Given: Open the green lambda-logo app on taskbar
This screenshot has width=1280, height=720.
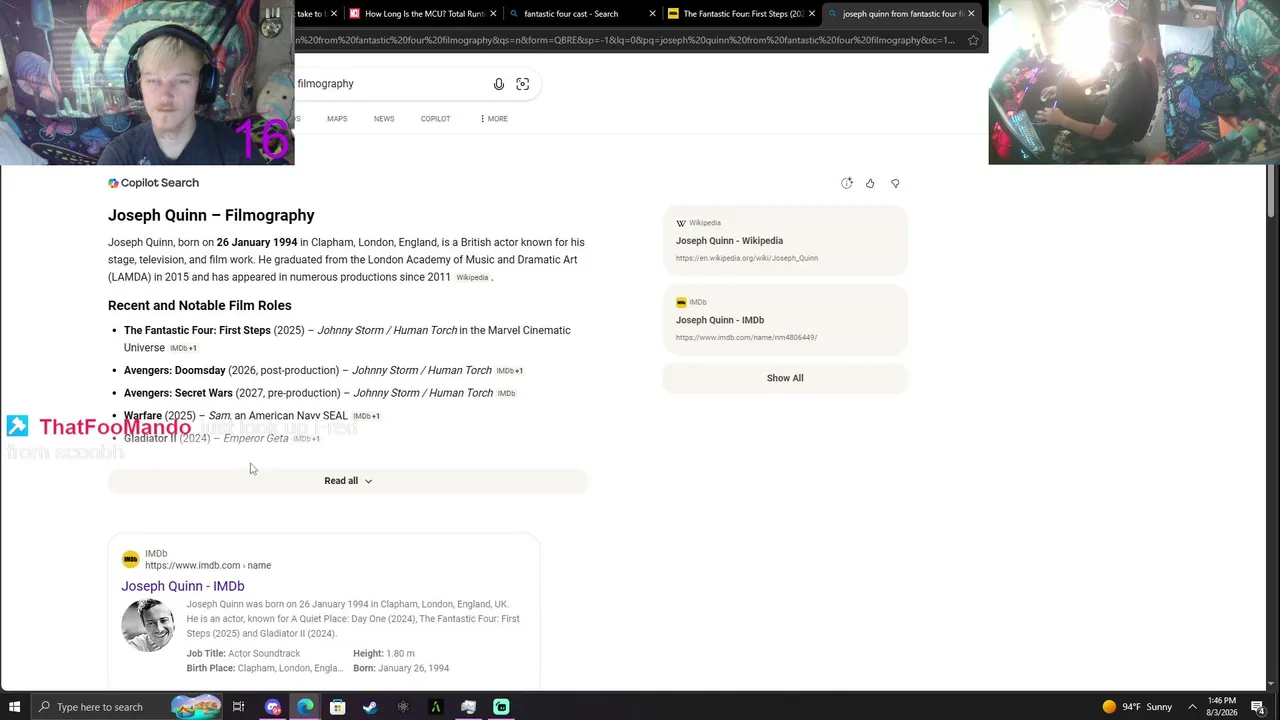Looking at the screenshot, I should point(436,707).
